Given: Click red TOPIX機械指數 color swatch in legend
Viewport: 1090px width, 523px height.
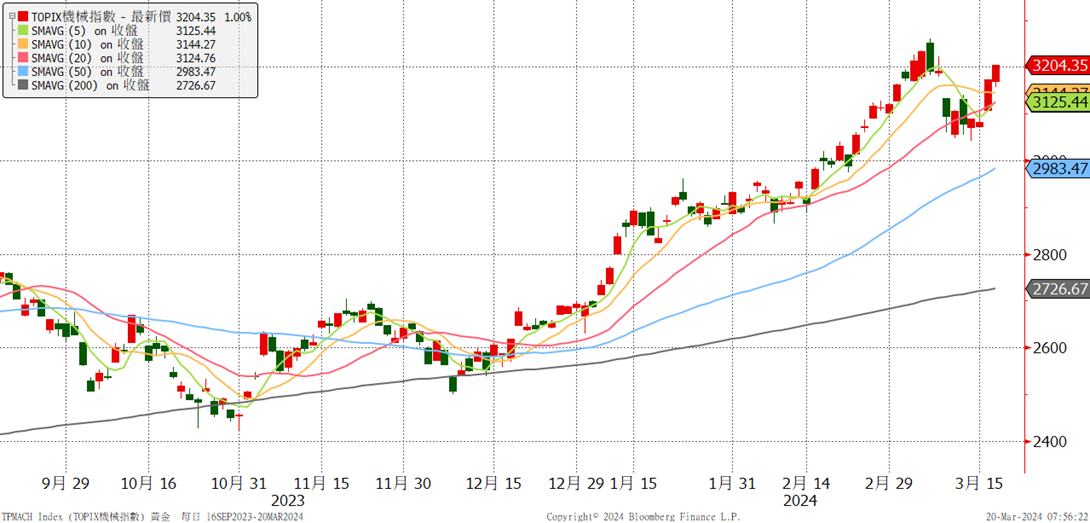Looking at the screenshot, I should pos(22,15).
